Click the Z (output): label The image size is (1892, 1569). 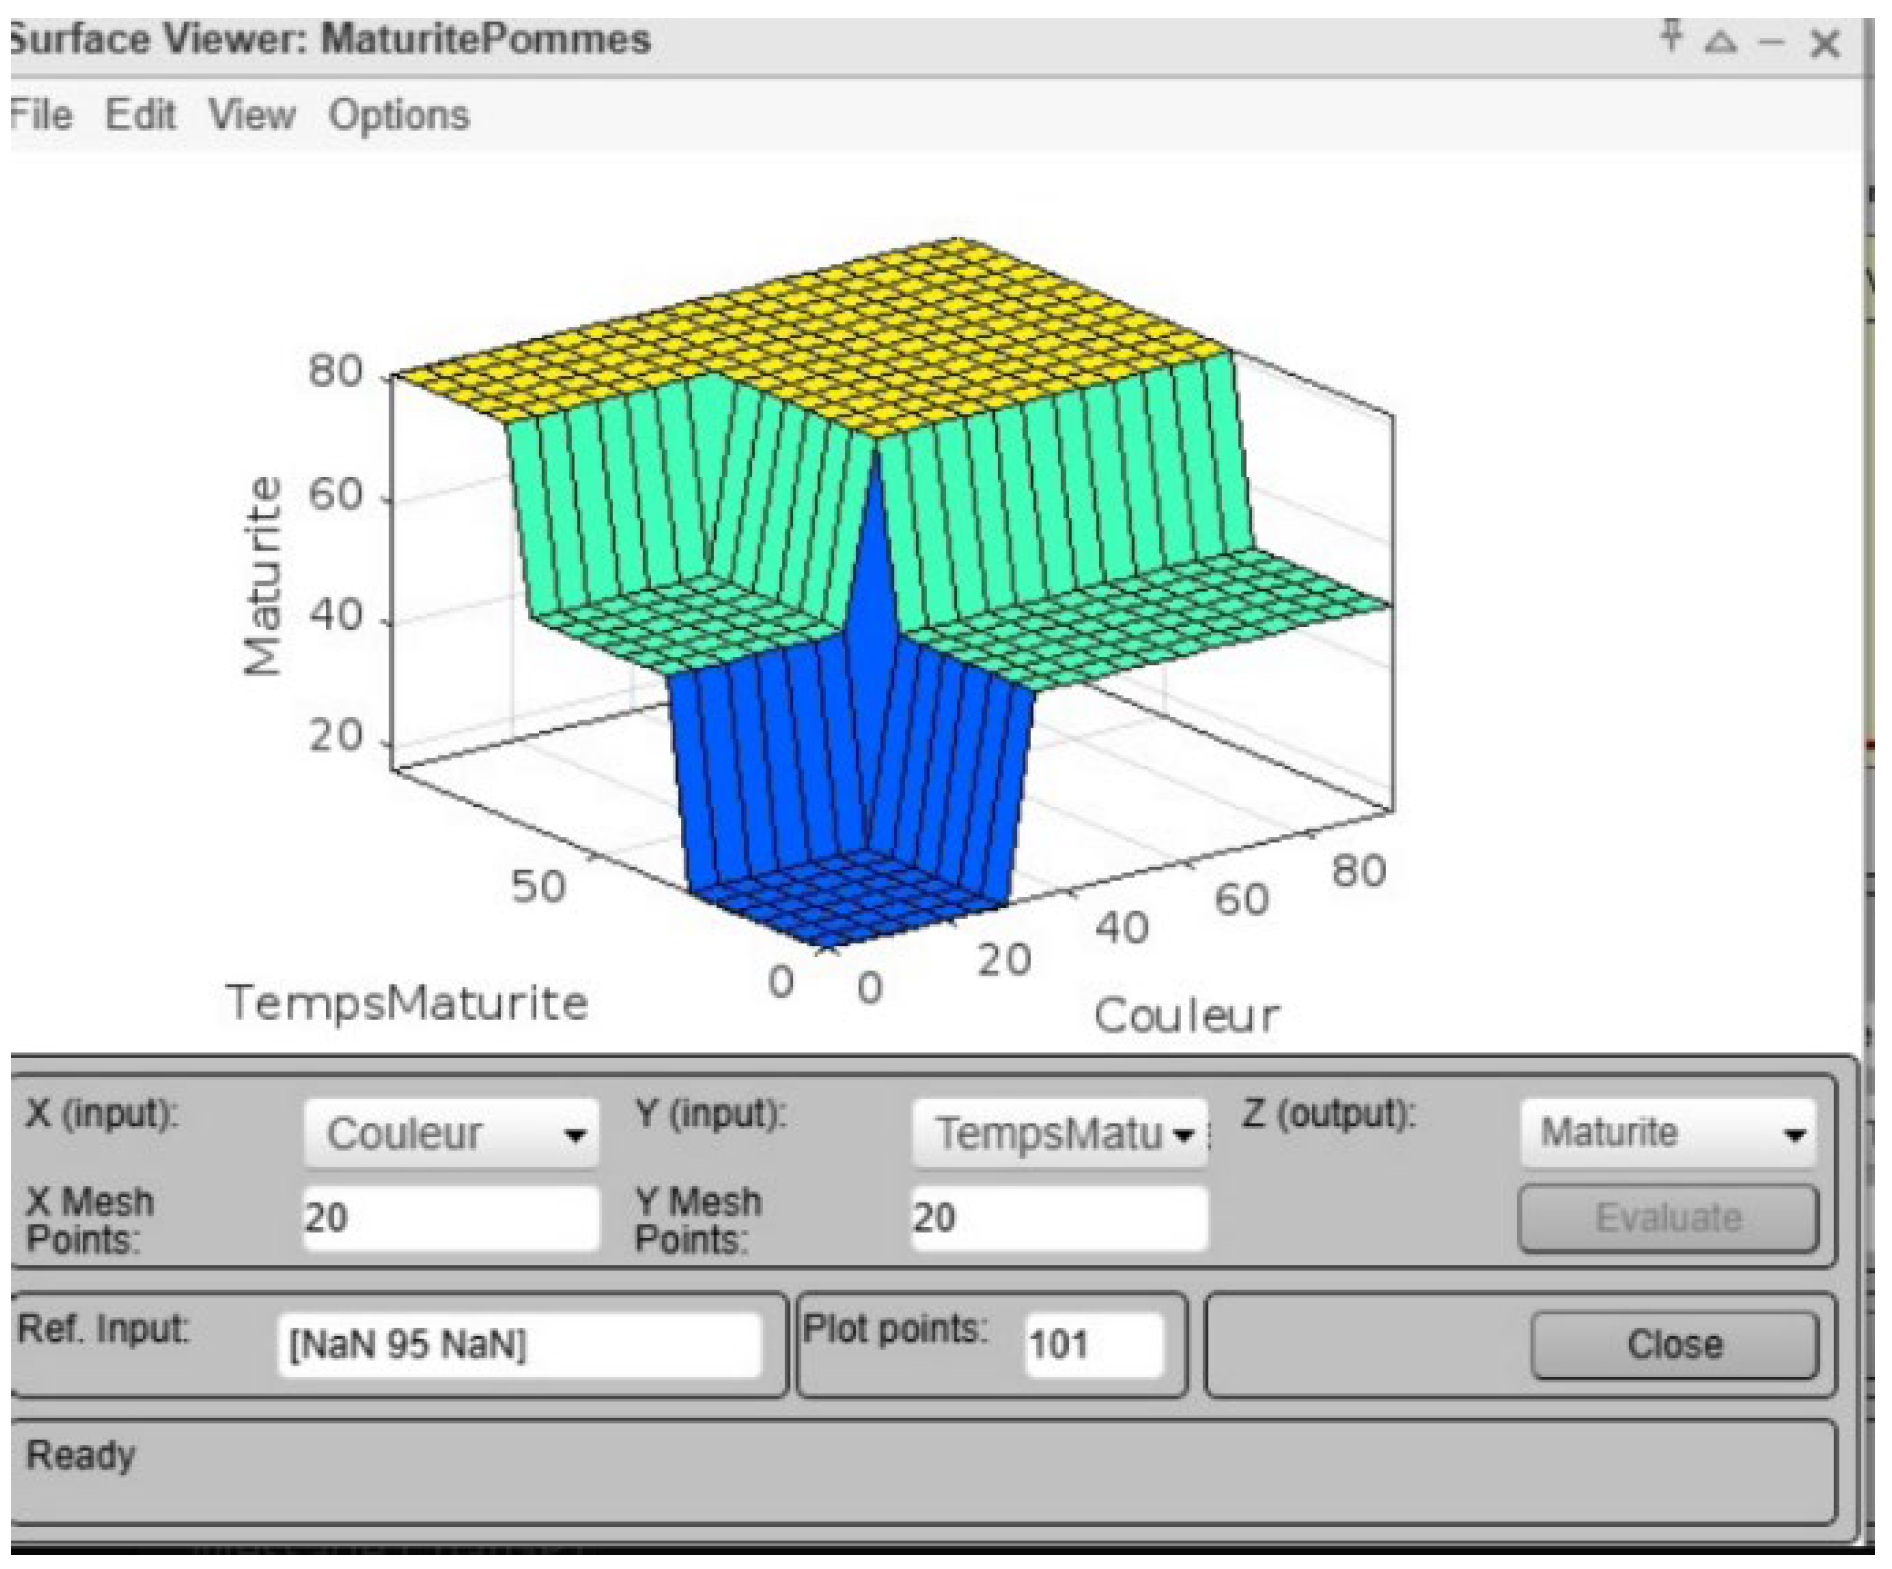coord(1329,1113)
